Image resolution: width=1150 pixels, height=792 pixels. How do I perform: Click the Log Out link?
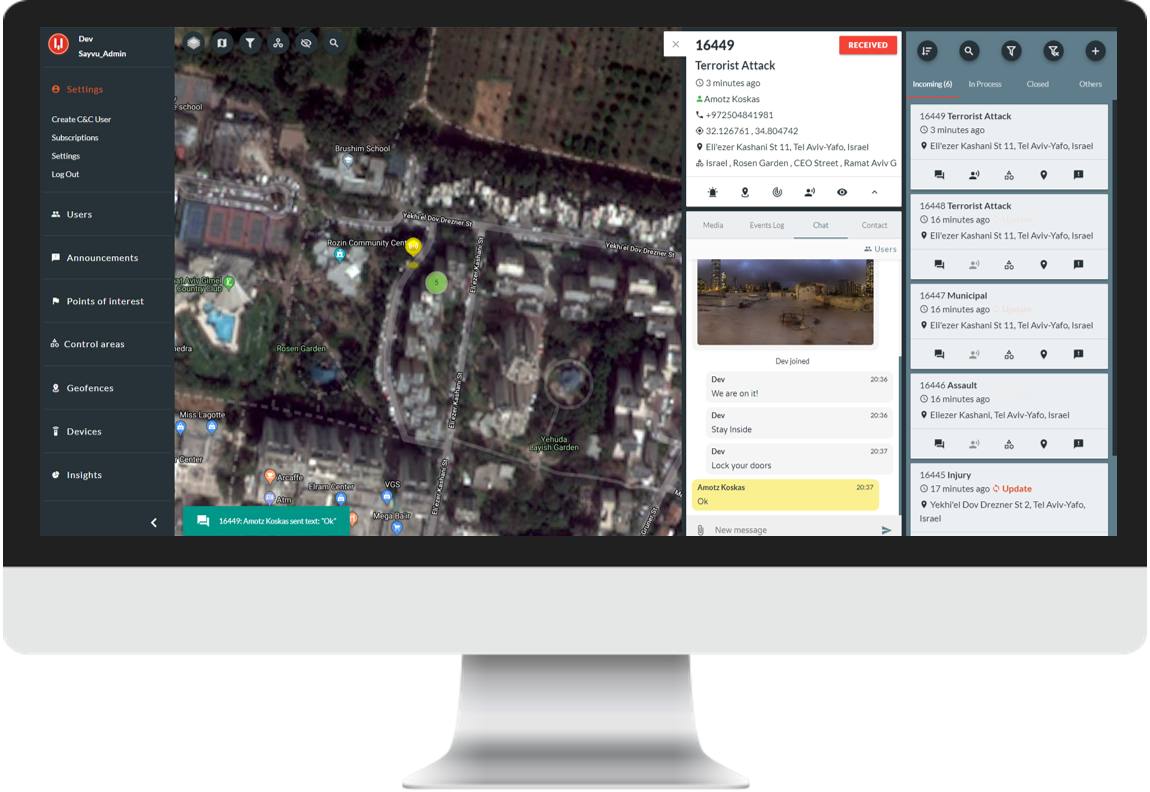click(x=65, y=174)
